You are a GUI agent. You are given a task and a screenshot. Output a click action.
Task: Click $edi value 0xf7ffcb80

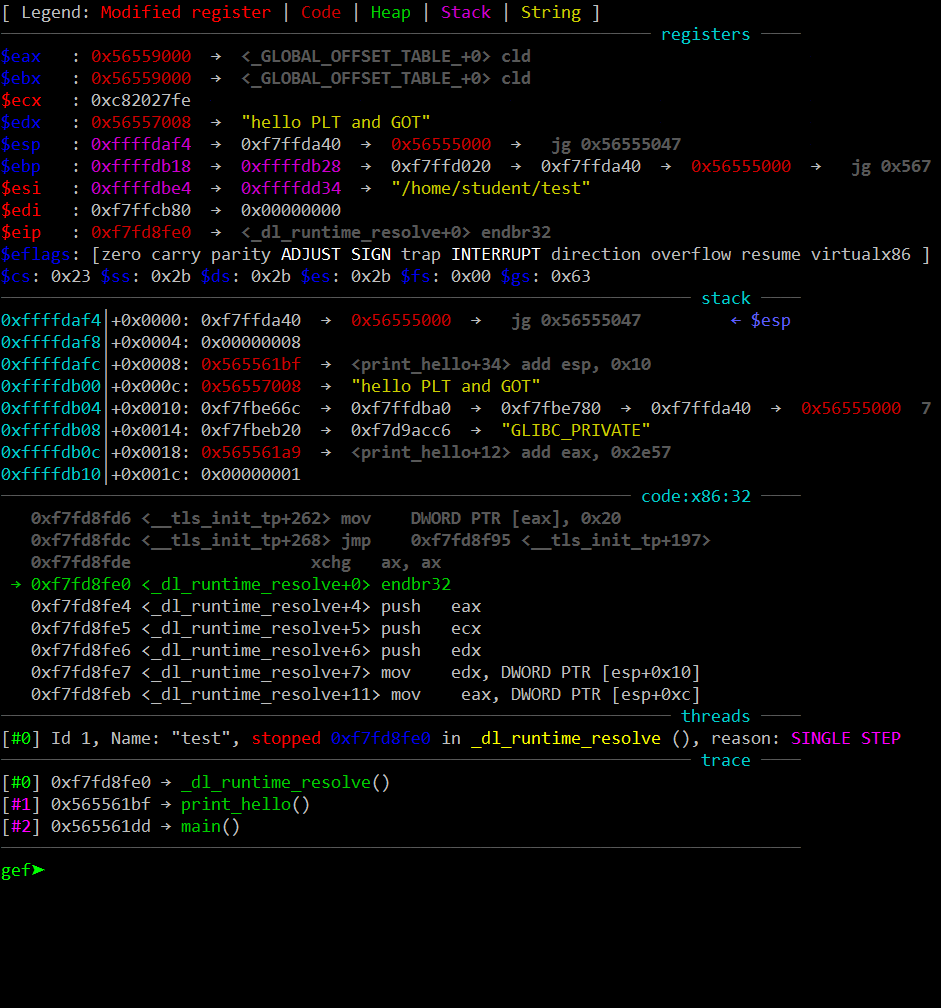click(141, 210)
